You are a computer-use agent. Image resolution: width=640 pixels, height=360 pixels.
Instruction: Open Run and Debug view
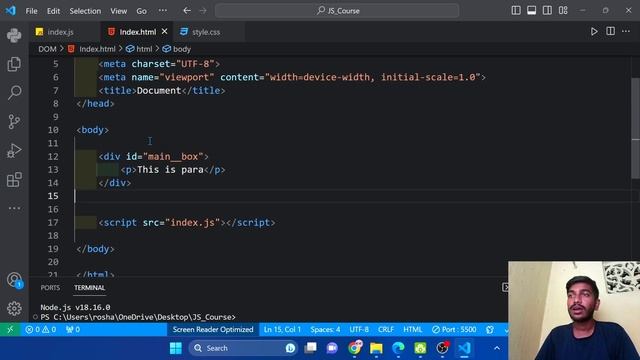pyautogui.click(x=14, y=151)
